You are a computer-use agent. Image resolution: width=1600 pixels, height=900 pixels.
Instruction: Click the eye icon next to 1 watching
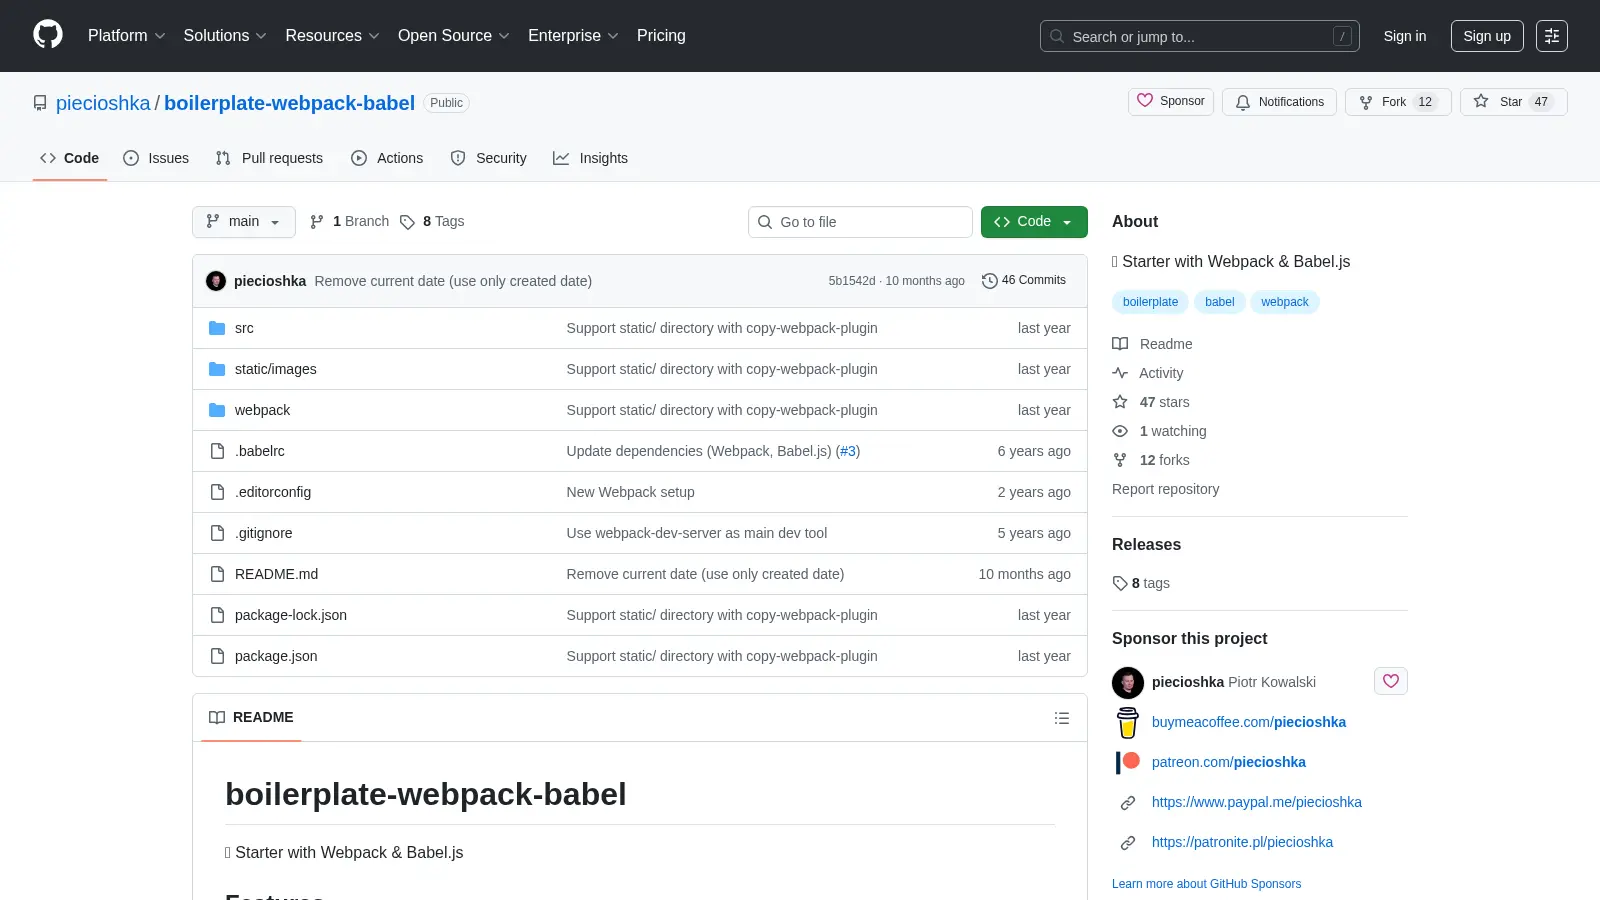click(x=1120, y=431)
